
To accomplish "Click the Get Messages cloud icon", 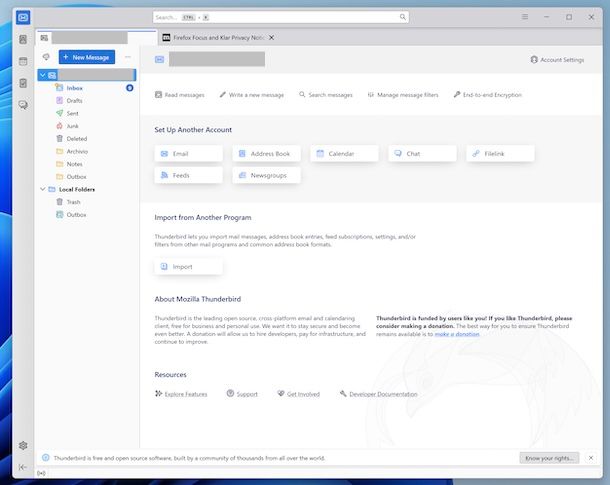I will (46, 57).
